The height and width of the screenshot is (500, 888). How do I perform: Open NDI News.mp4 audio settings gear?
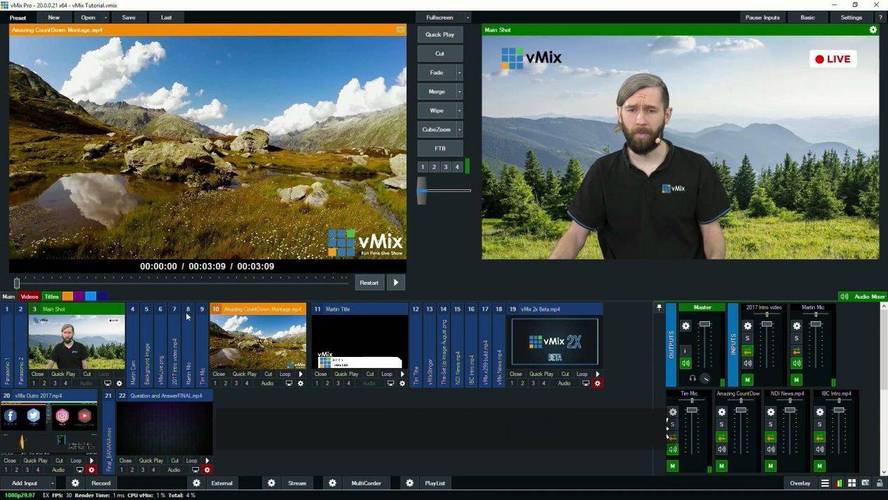click(x=771, y=412)
